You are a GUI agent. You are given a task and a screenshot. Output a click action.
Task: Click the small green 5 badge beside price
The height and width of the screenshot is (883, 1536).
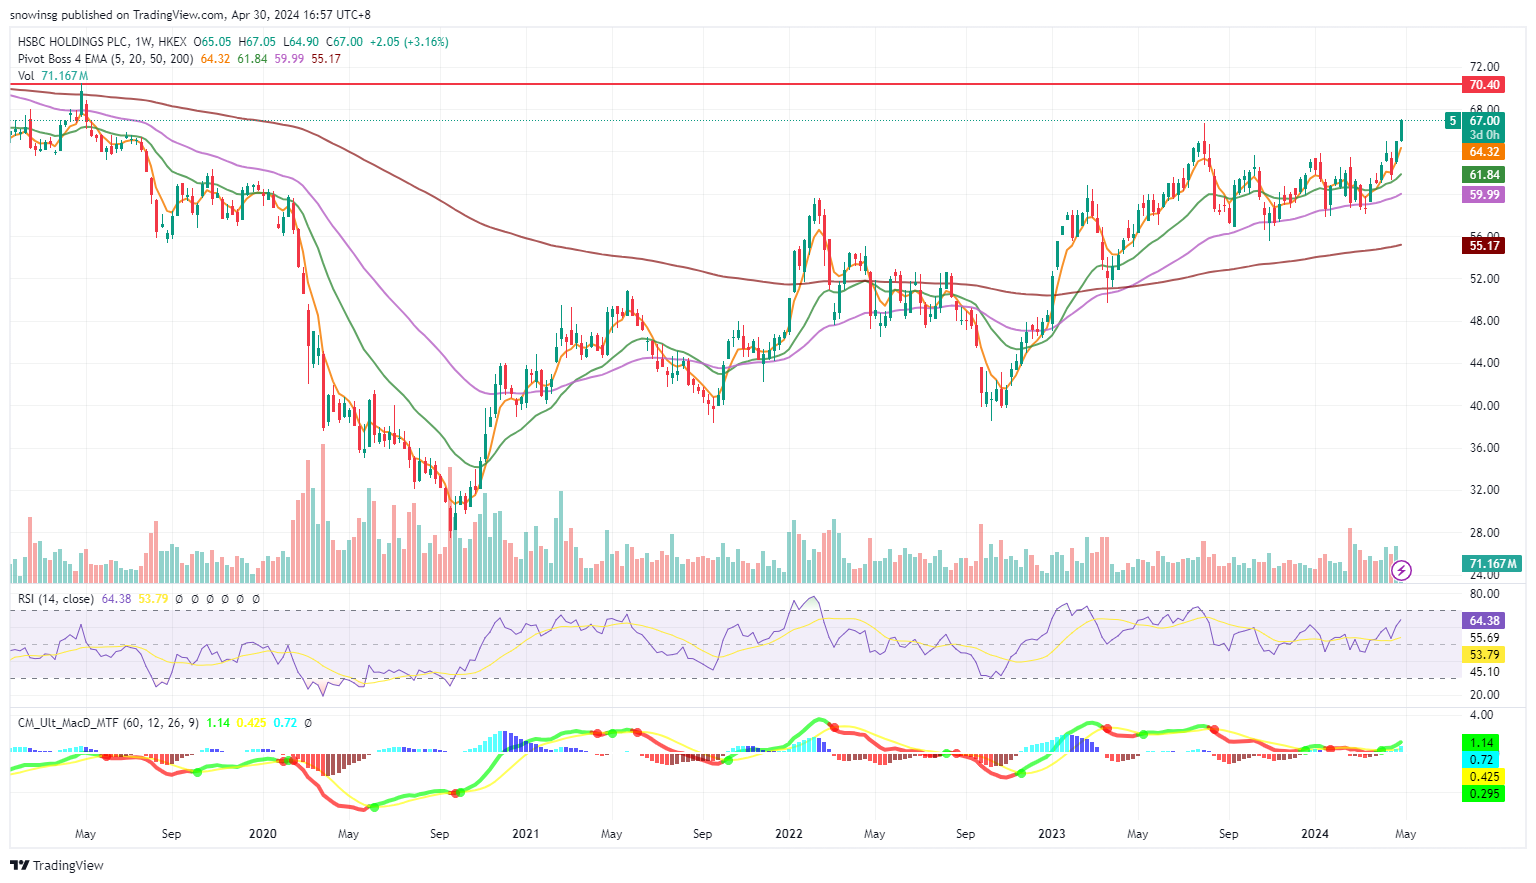1452,121
